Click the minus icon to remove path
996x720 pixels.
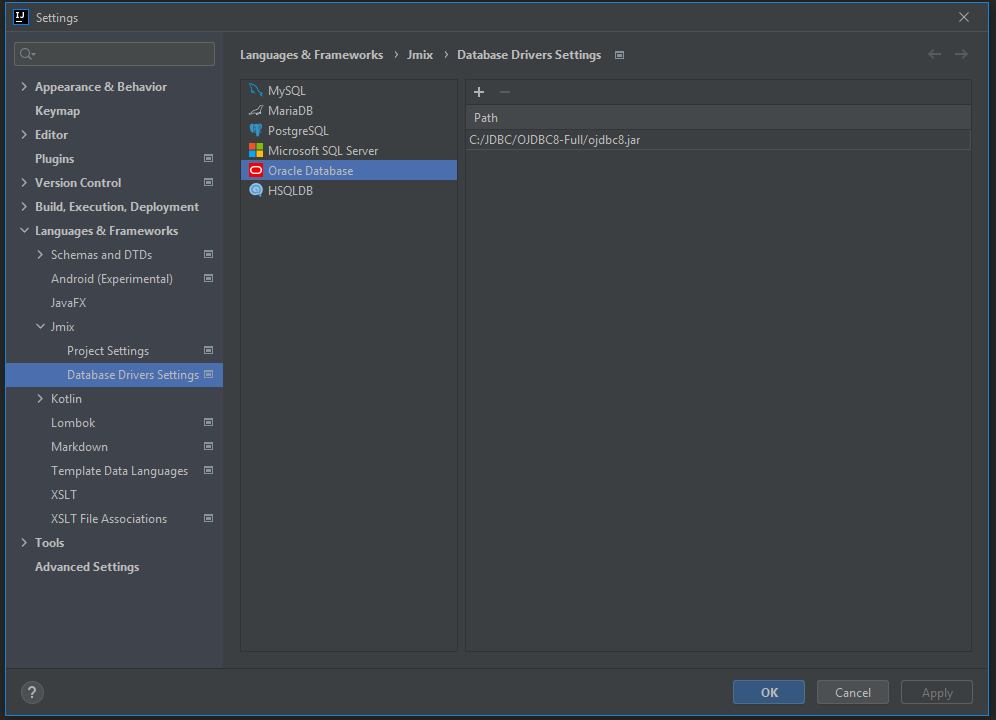point(505,92)
